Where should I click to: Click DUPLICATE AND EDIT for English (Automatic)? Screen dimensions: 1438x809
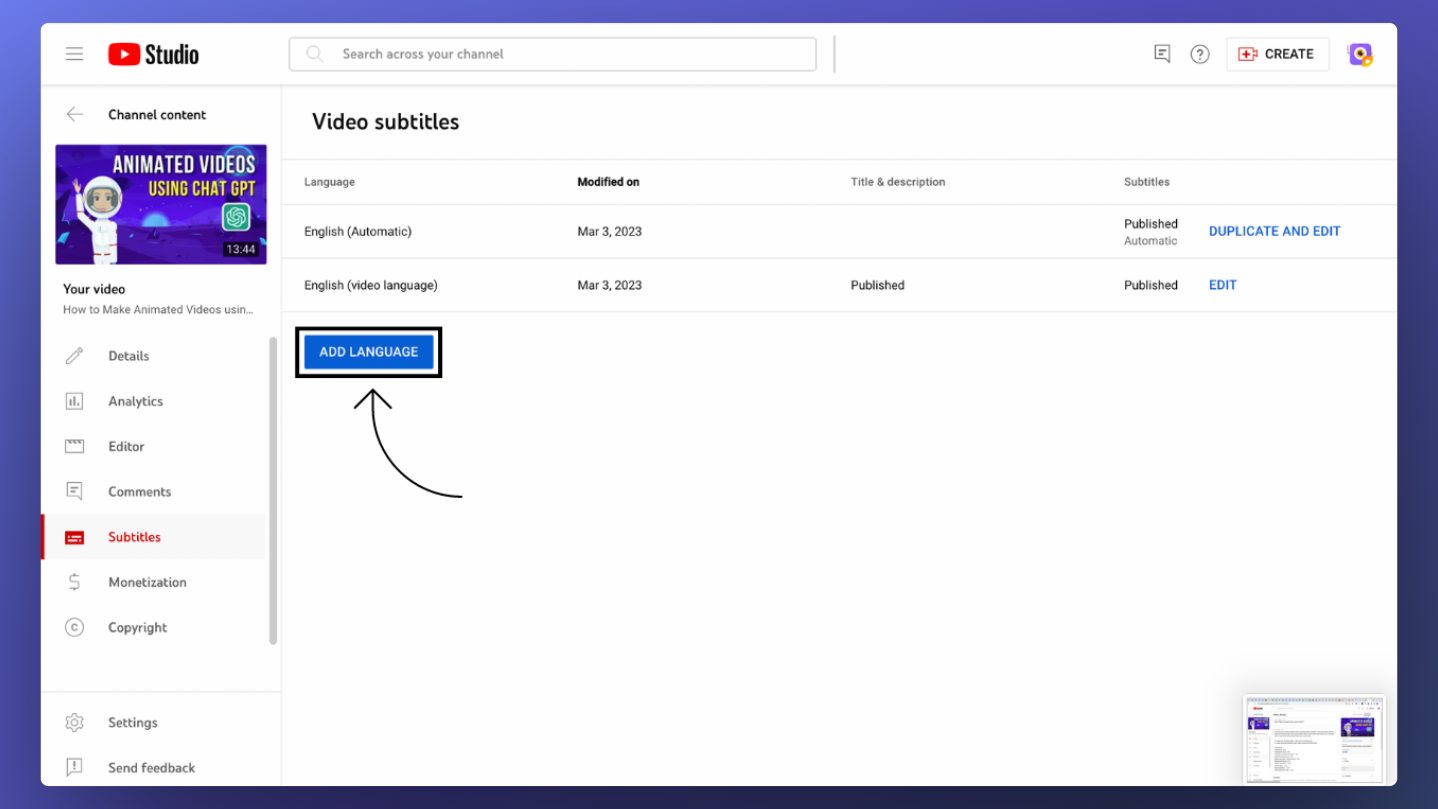[x=1274, y=231]
